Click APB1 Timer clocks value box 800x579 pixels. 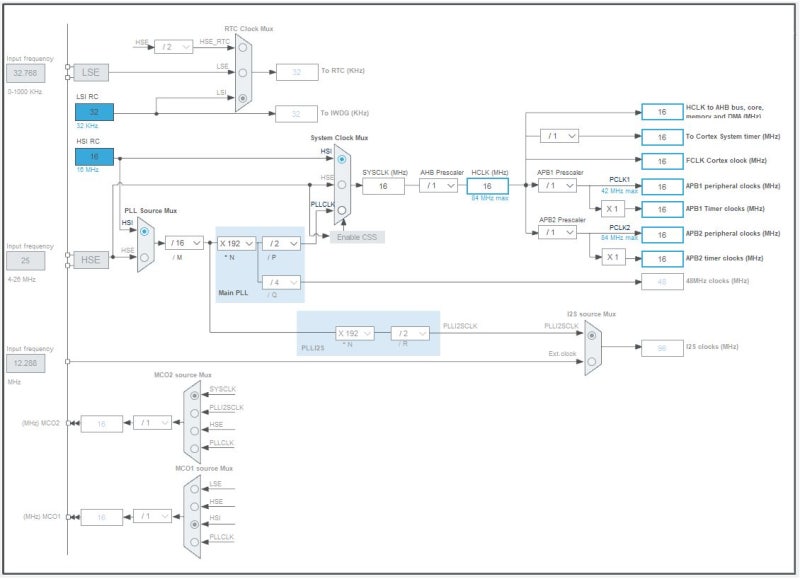tap(662, 210)
